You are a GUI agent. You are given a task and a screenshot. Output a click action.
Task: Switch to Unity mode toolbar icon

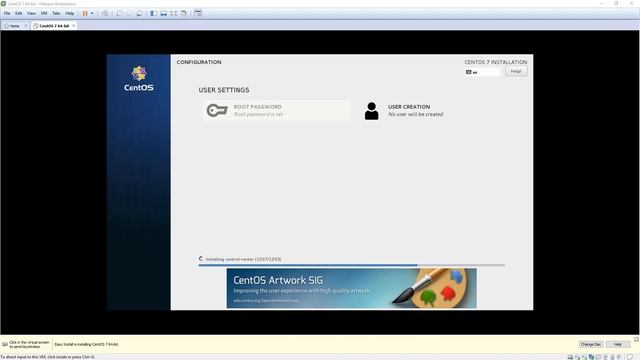(x=184, y=13)
